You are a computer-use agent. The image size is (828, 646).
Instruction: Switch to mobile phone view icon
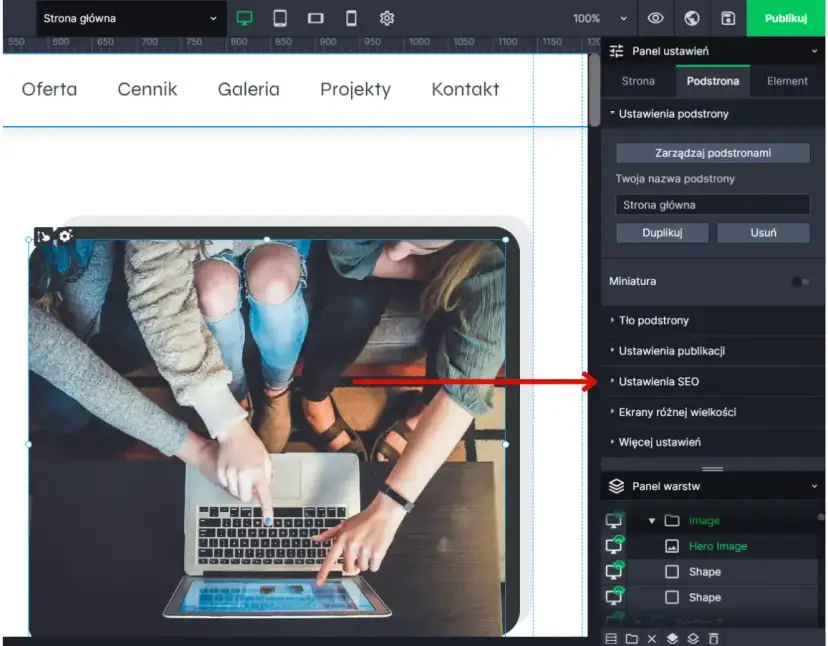(351, 18)
